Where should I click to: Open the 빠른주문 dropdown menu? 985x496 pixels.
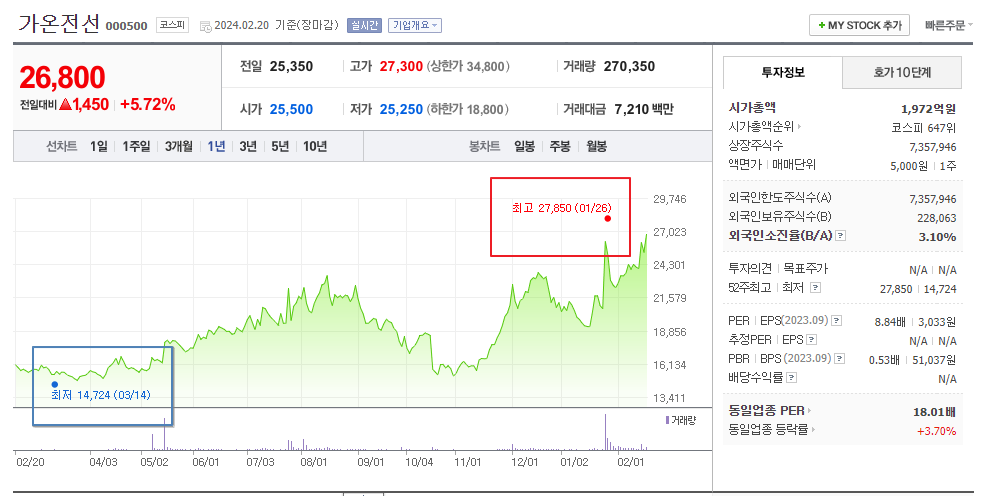(949, 25)
